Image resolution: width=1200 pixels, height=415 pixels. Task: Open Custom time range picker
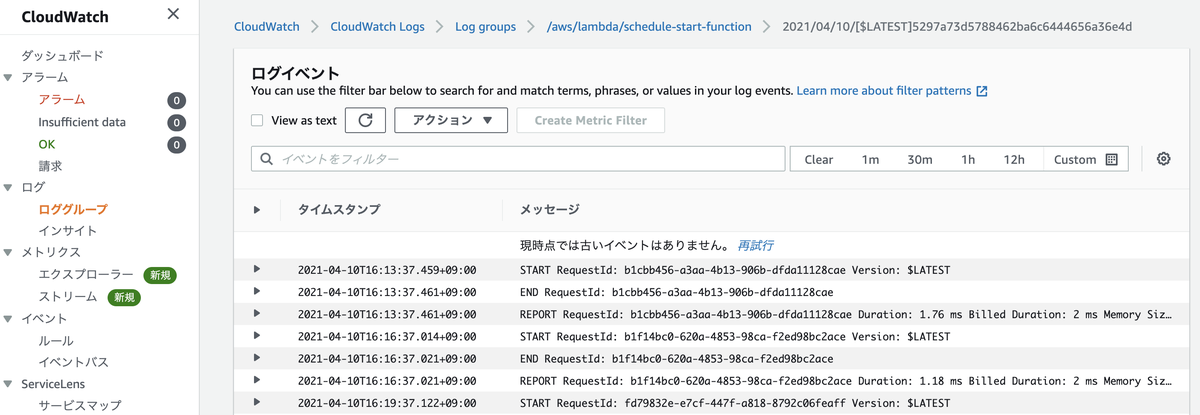[1085, 159]
